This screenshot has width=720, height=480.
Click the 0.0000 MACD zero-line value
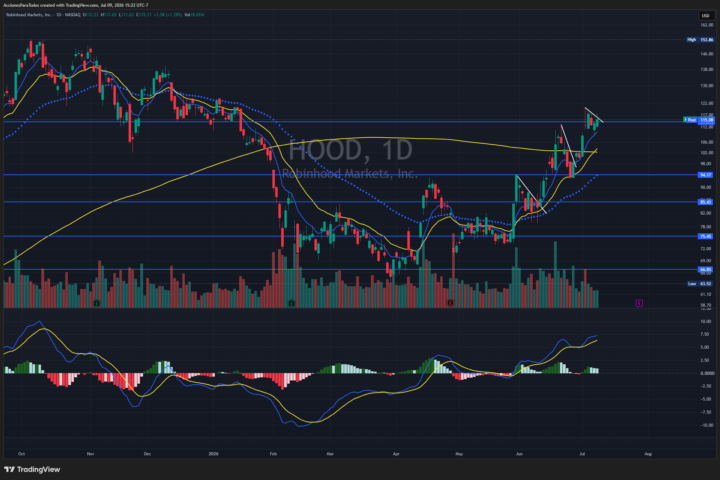(707, 373)
